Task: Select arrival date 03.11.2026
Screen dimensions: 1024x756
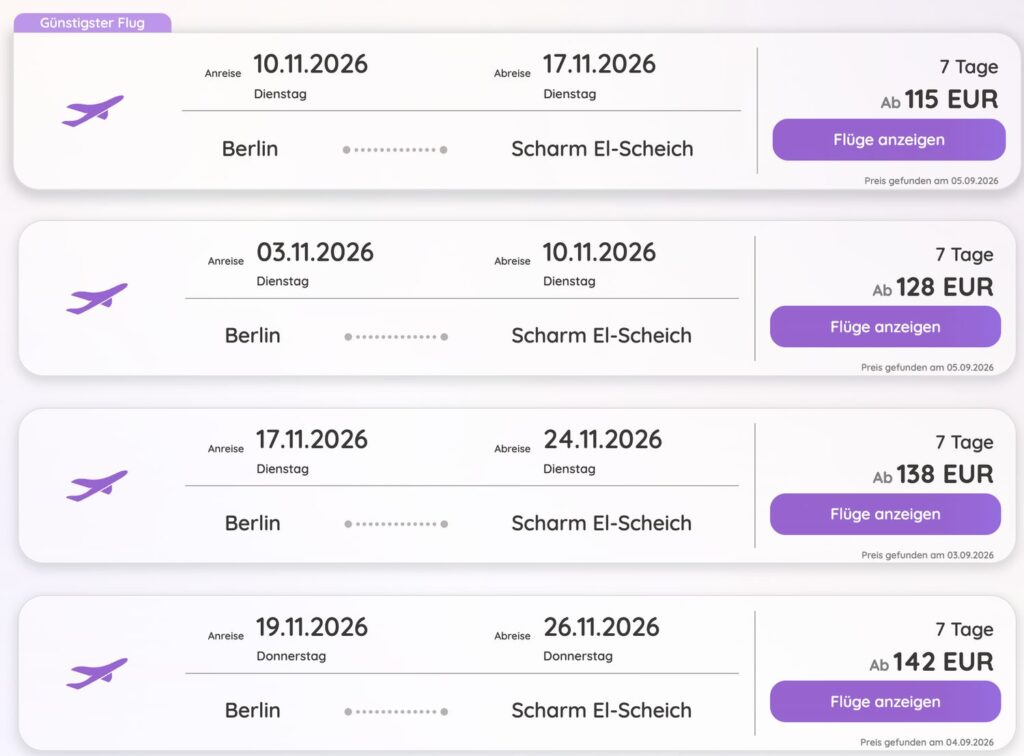Action: click(315, 253)
